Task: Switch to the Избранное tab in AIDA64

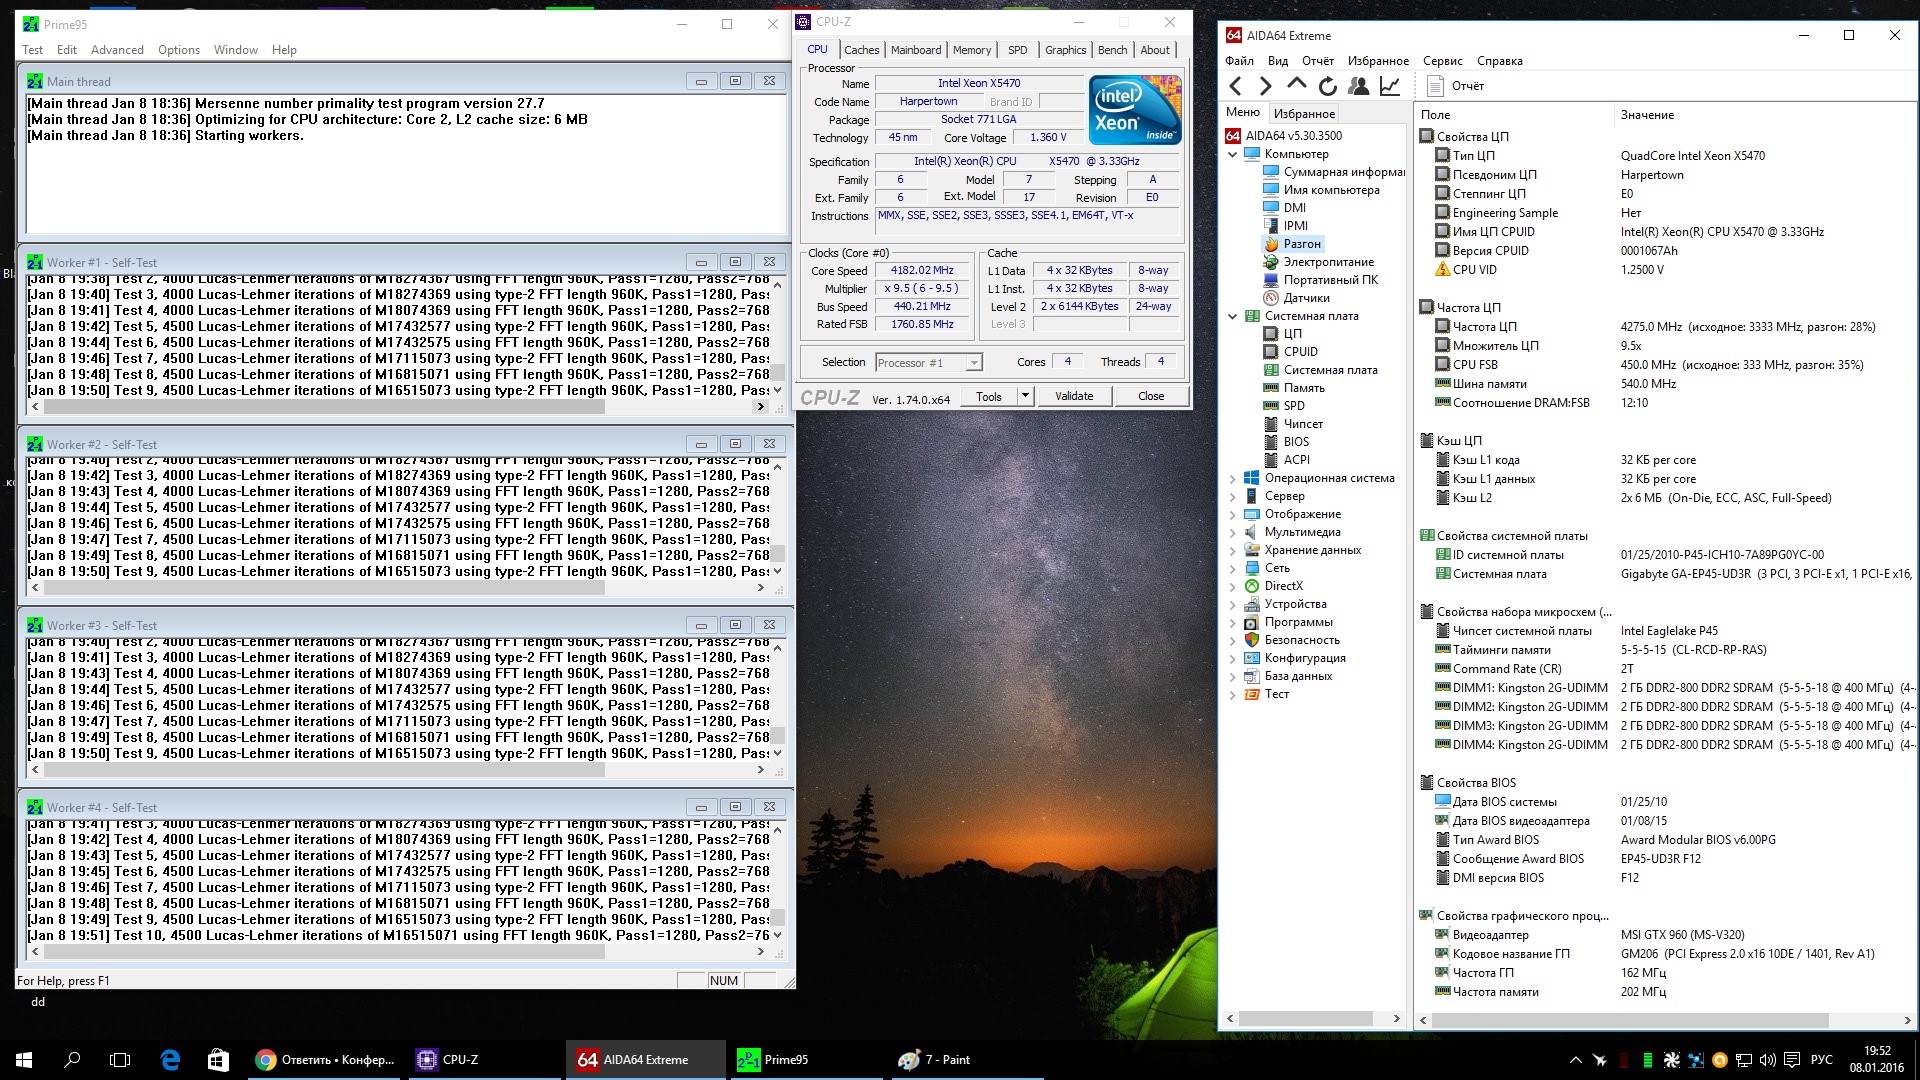Action: coord(1304,114)
